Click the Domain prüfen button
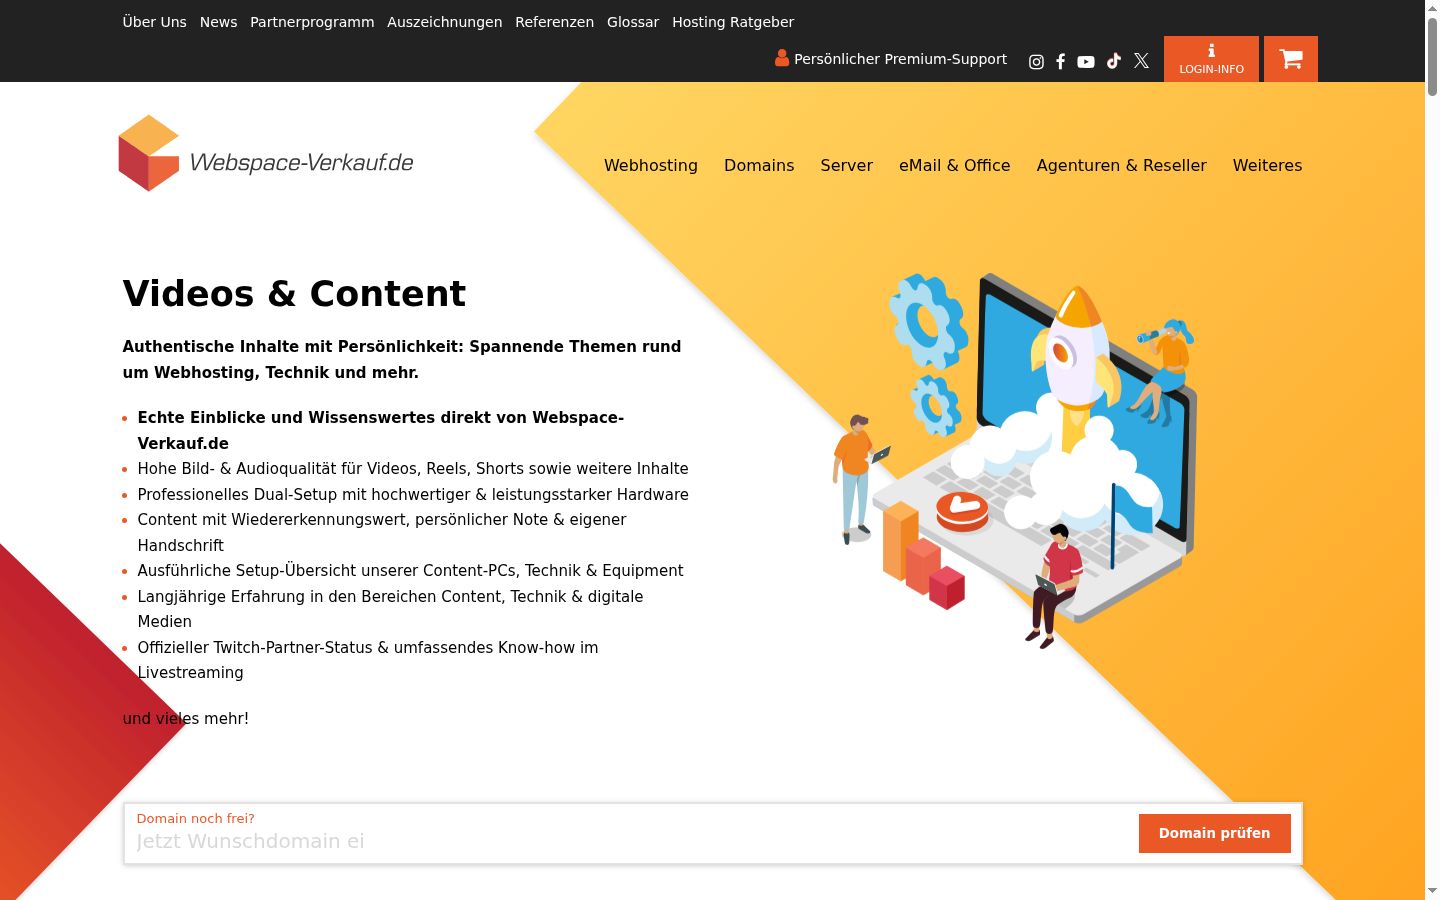The image size is (1440, 900). [x=1215, y=833]
